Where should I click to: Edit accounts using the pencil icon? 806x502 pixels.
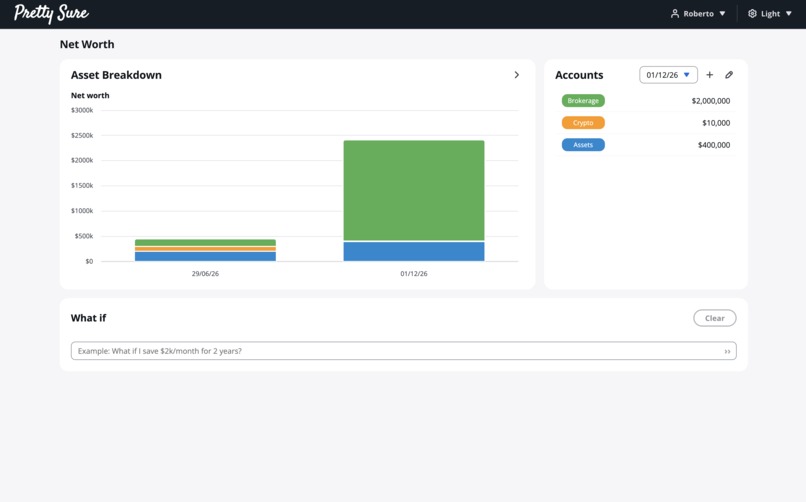click(x=729, y=75)
